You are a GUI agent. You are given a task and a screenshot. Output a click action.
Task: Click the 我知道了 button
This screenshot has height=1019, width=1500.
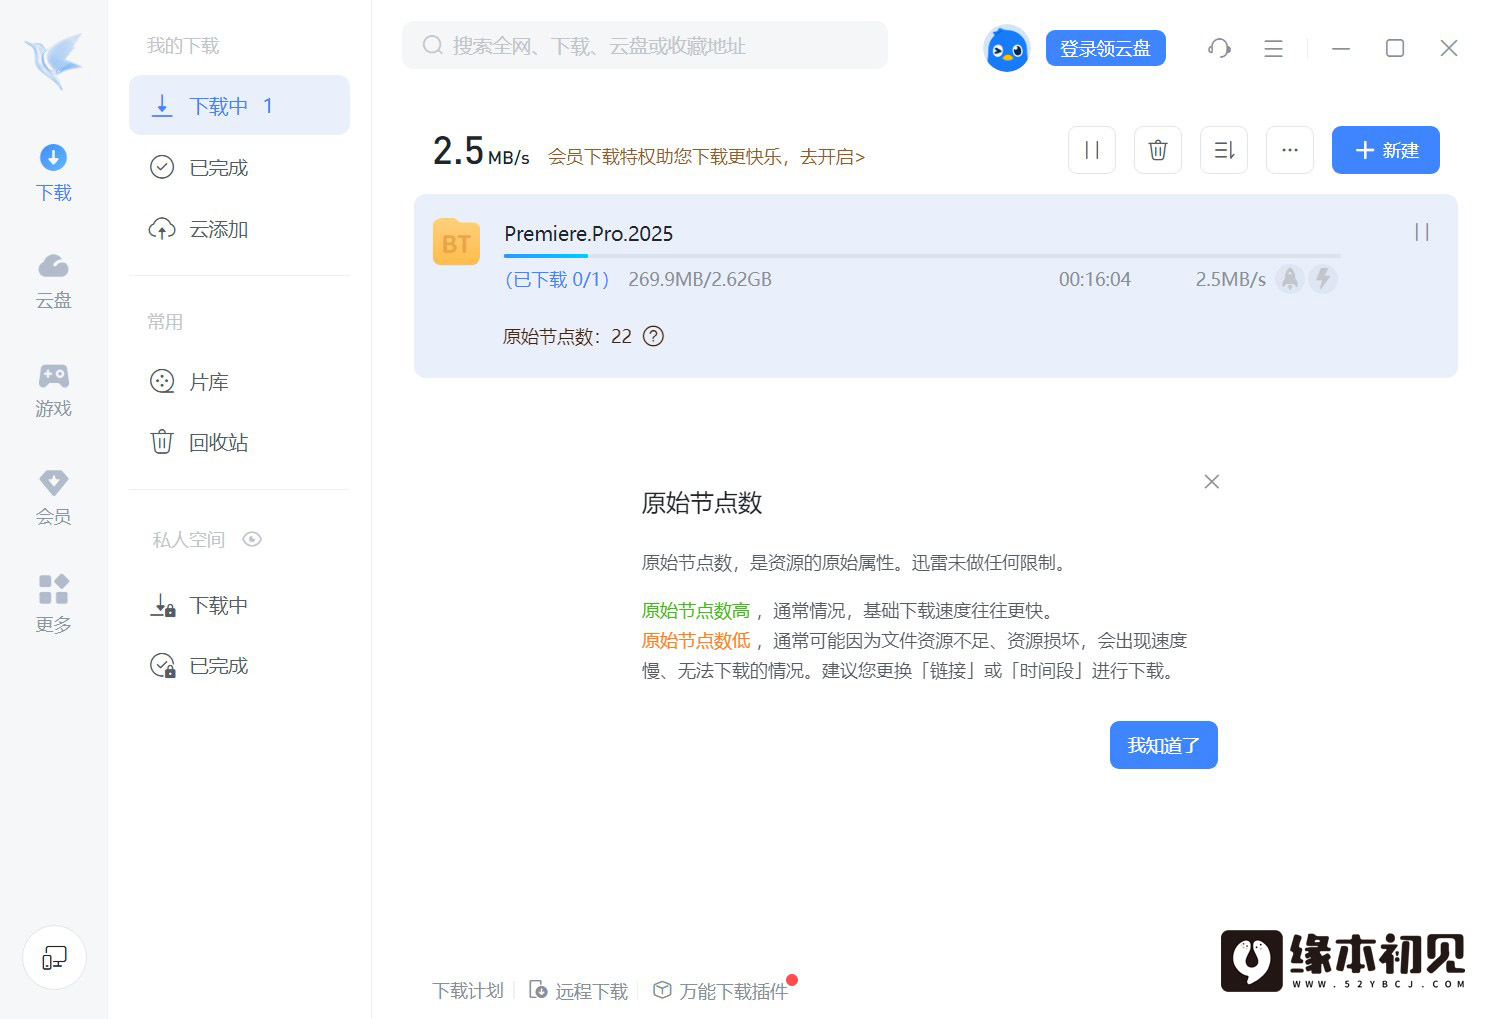1164,745
